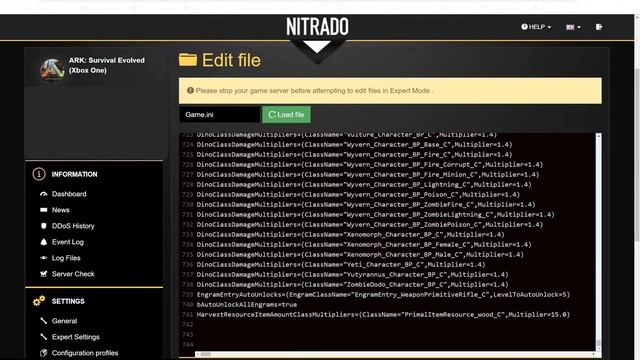Click line 741 HarvestResourceItemAmountClassMultipliers text
Image resolution: width=640 pixels, height=360 pixels.
click(x=383, y=315)
